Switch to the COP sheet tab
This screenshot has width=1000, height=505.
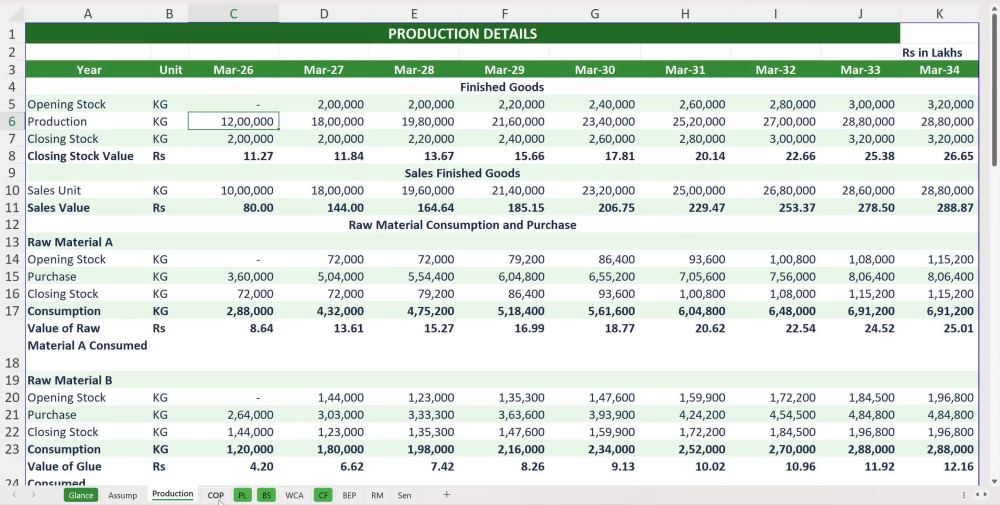point(216,495)
